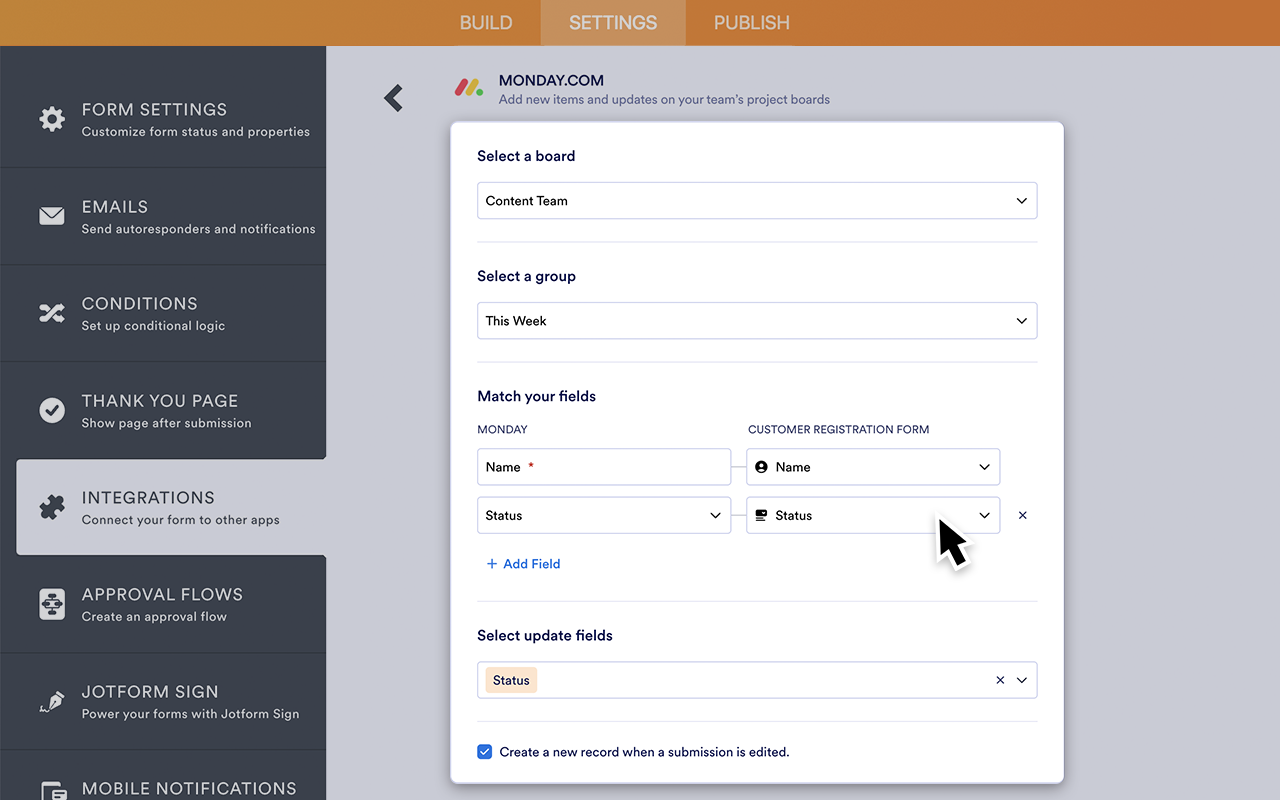Click the Approval Flows flowchart icon
1280x800 pixels.
[x=52, y=604]
